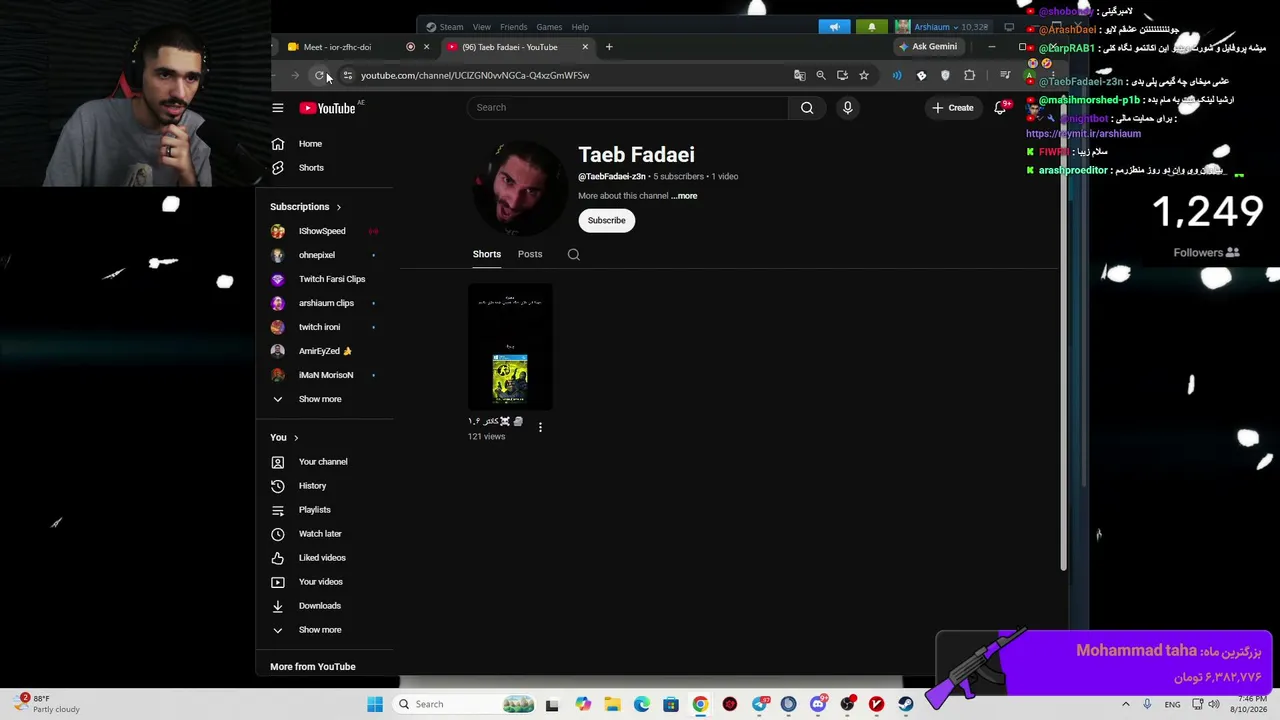This screenshot has width=1280, height=720.
Task: Open the Shorts video thumbnail
Action: click(x=510, y=348)
